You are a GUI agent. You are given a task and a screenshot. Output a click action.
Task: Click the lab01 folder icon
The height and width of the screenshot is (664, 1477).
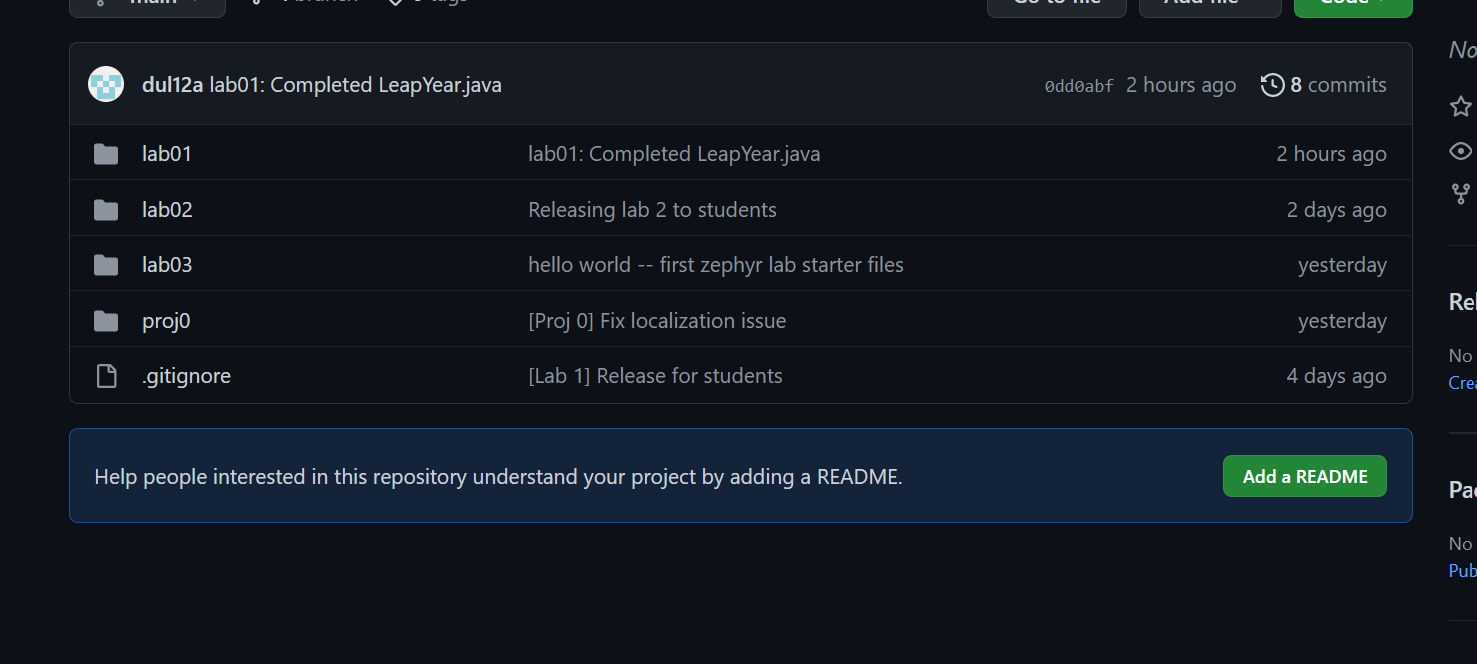click(x=106, y=154)
